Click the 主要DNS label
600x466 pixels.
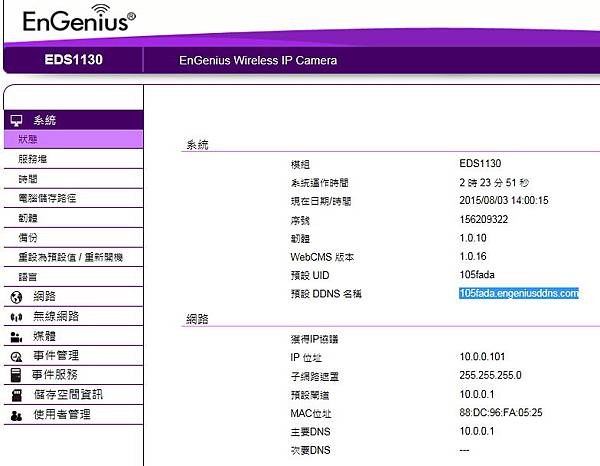pyautogui.click(x=310, y=432)
